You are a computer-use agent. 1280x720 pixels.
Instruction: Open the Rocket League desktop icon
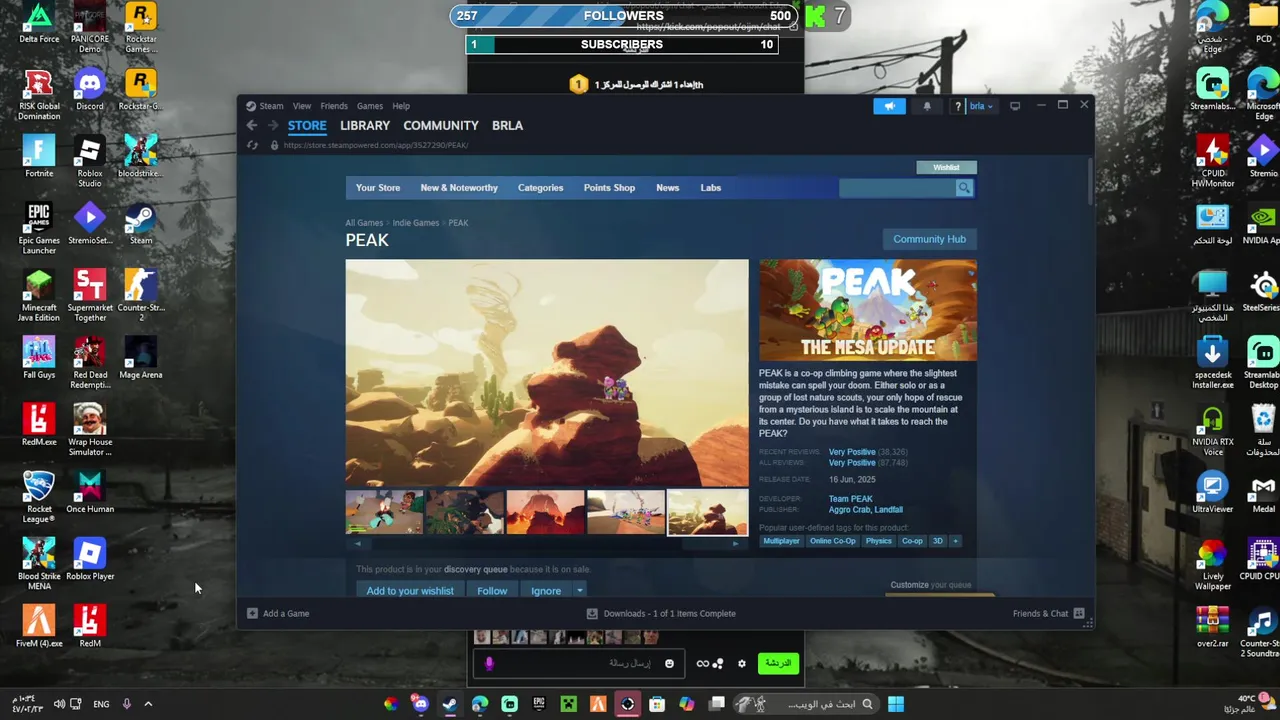(39, 497)
